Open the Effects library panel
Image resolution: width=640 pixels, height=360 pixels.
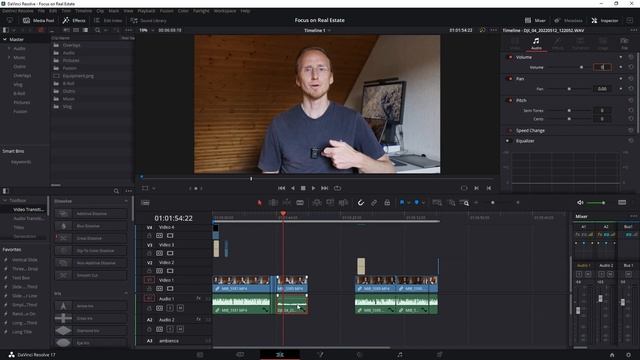click(74, 20)
